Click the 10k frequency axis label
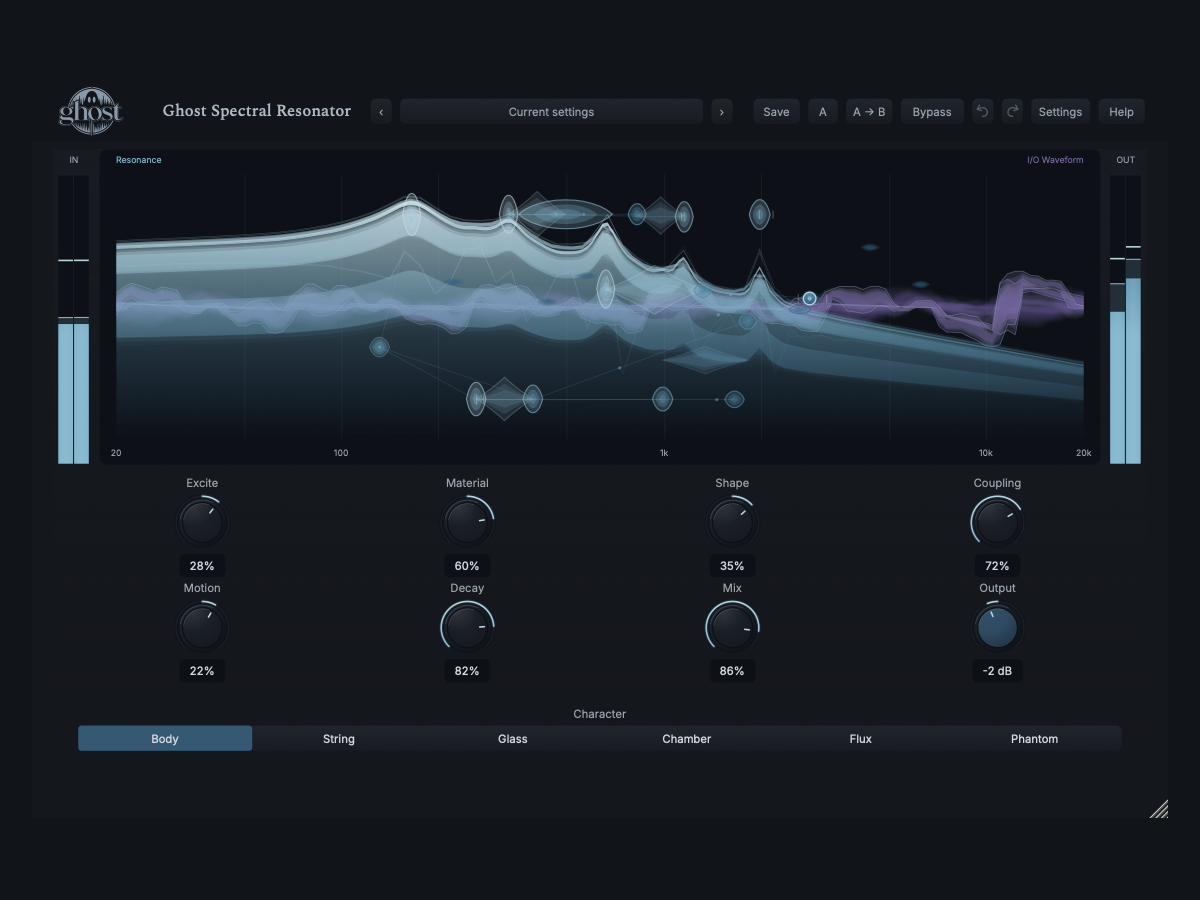 pyautogui.click(x=985, y=453)
